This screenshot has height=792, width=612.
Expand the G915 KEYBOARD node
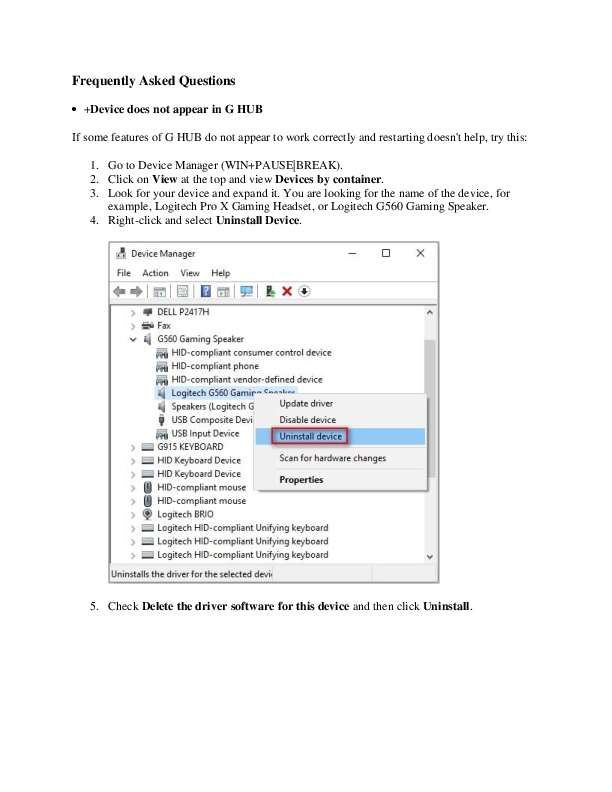pyautogui.click(x=133, y=448)
